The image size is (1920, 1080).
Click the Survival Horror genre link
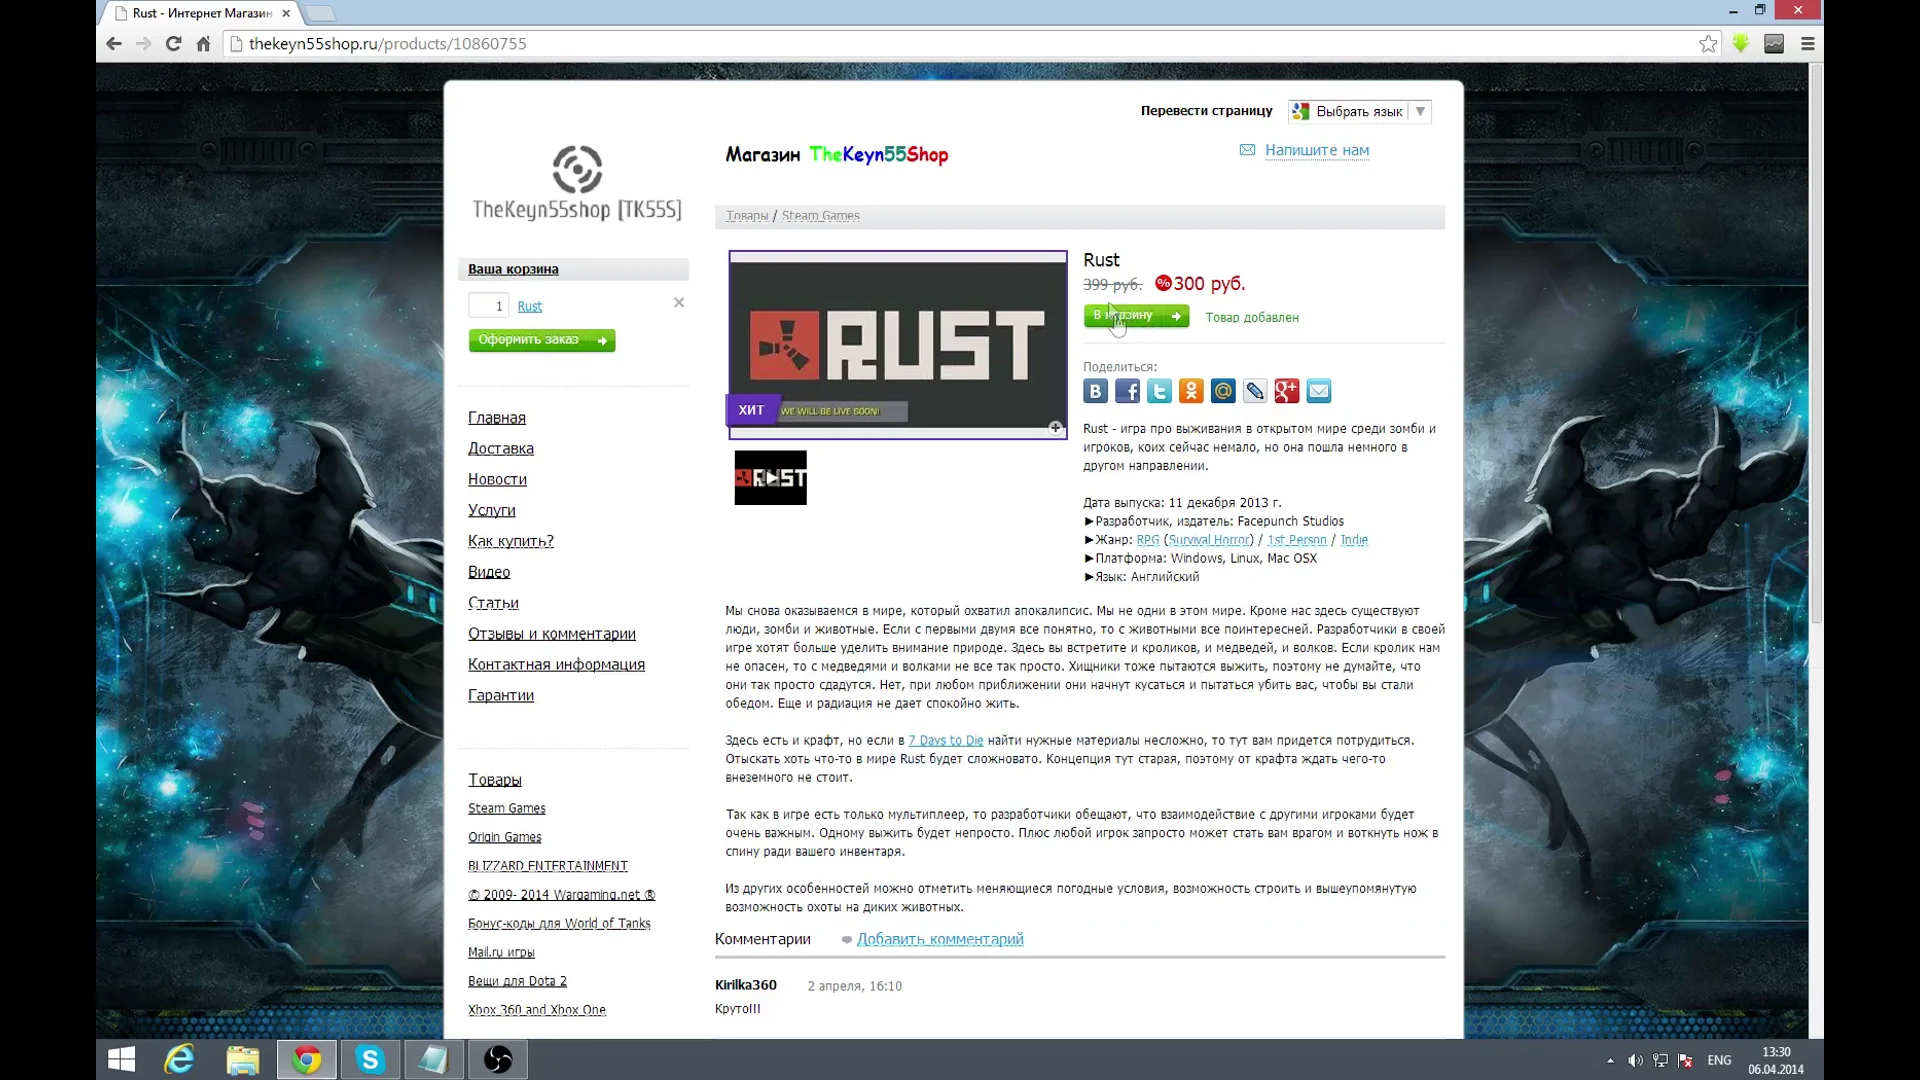(x=1208, y=539)
